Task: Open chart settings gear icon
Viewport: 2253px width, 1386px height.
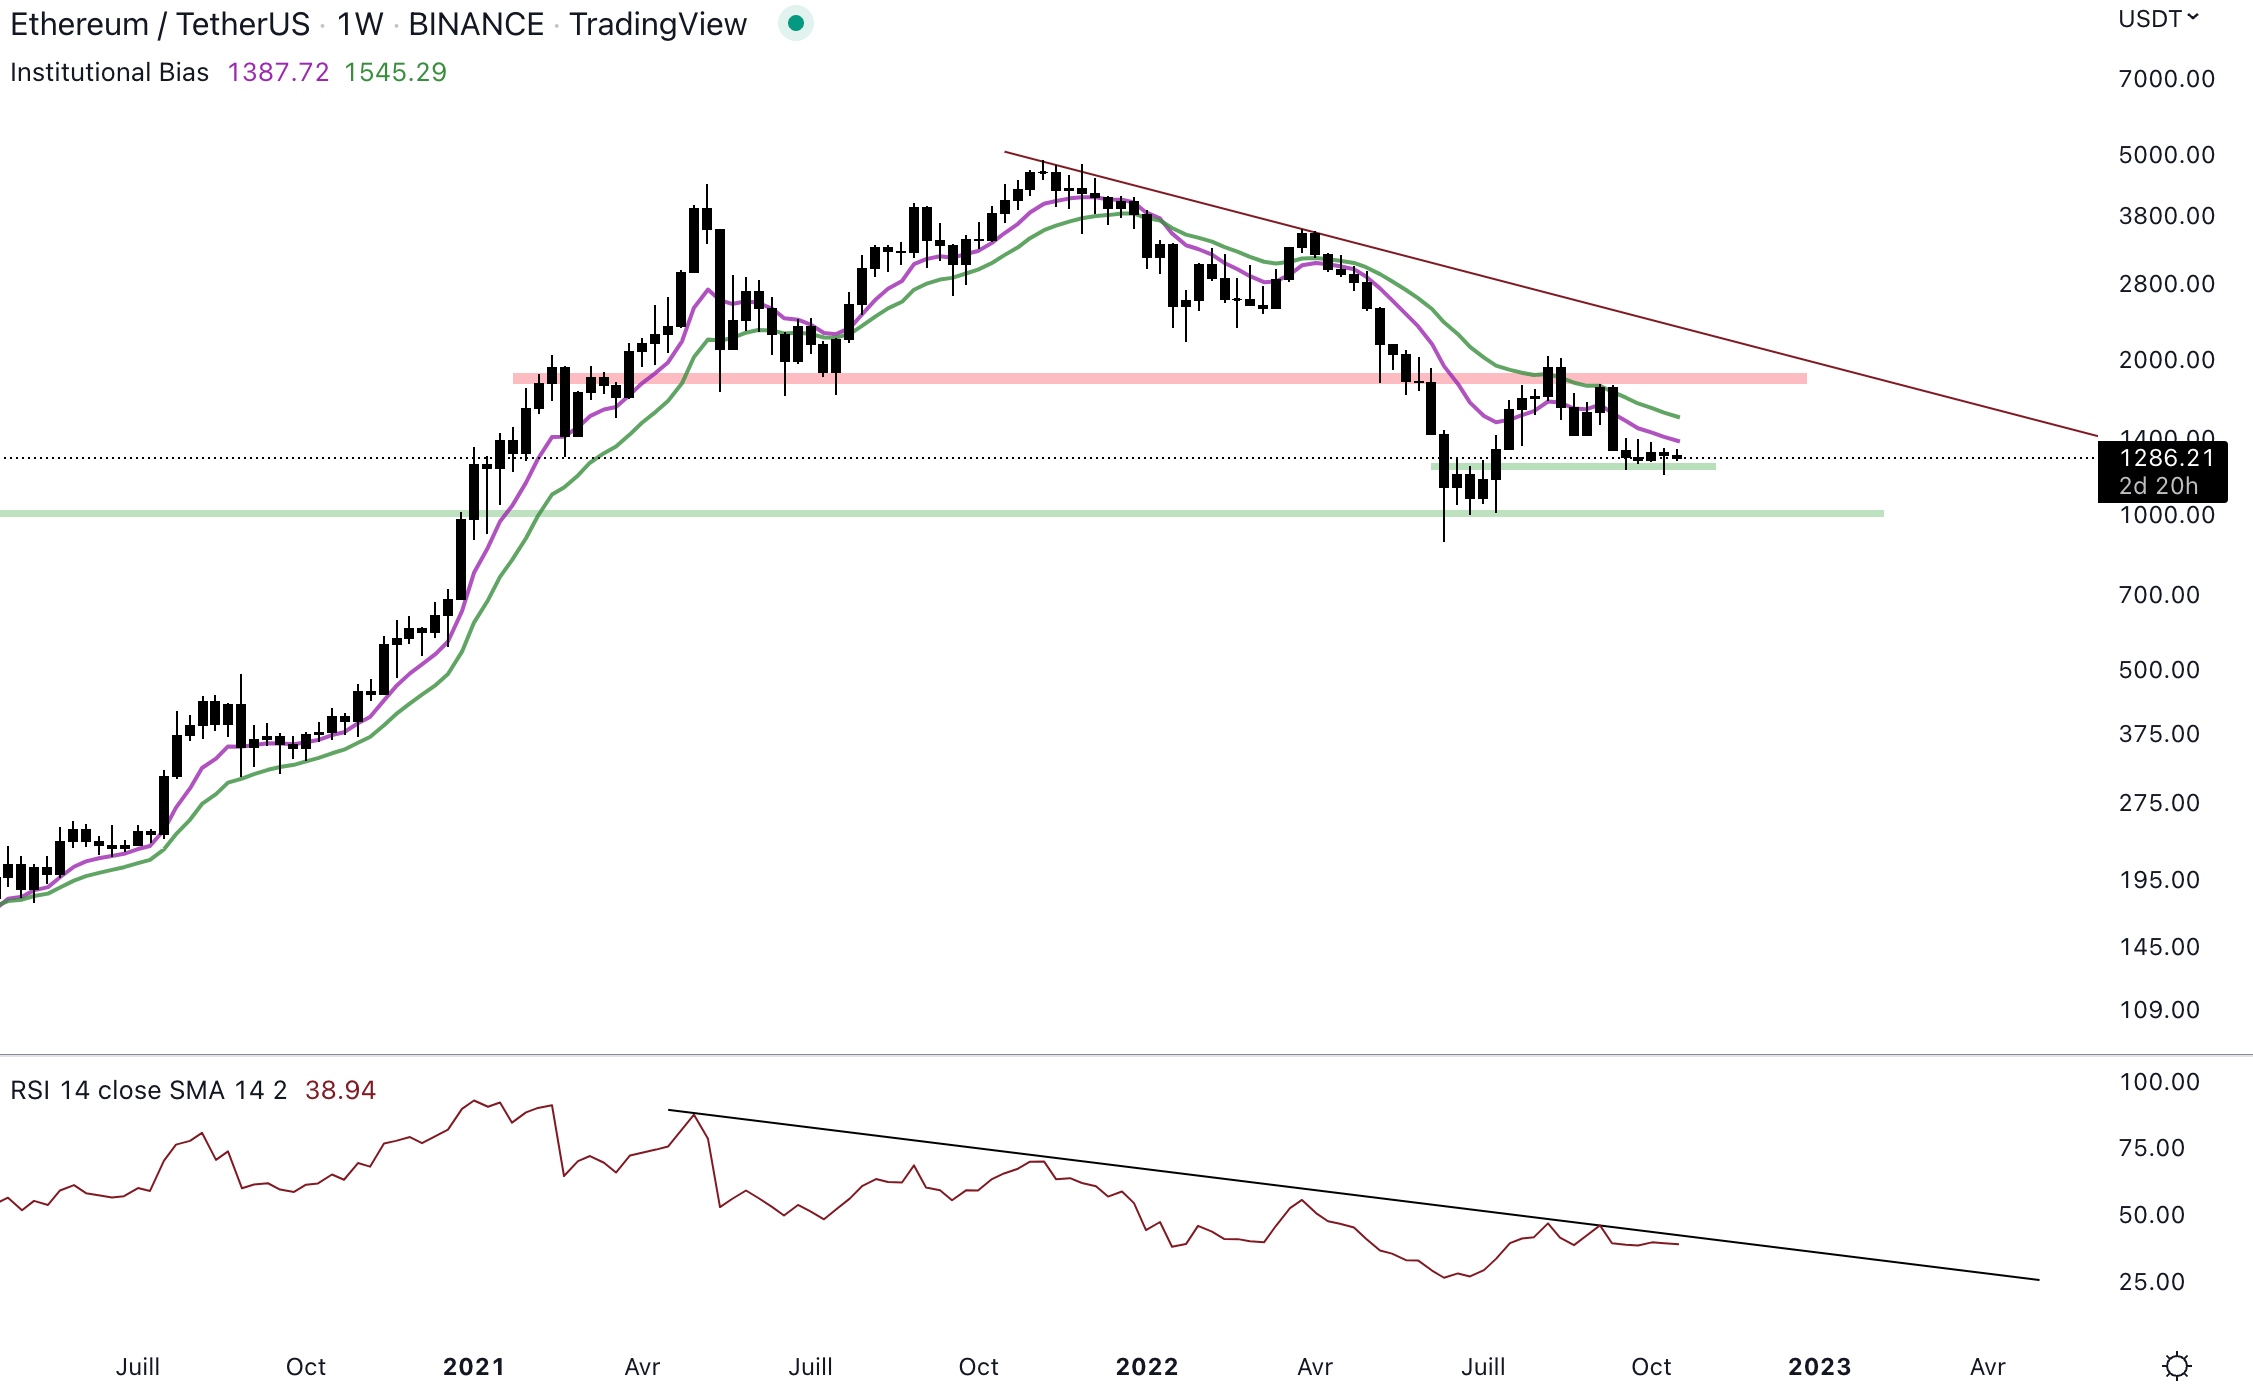Action: (2176, 1365)
